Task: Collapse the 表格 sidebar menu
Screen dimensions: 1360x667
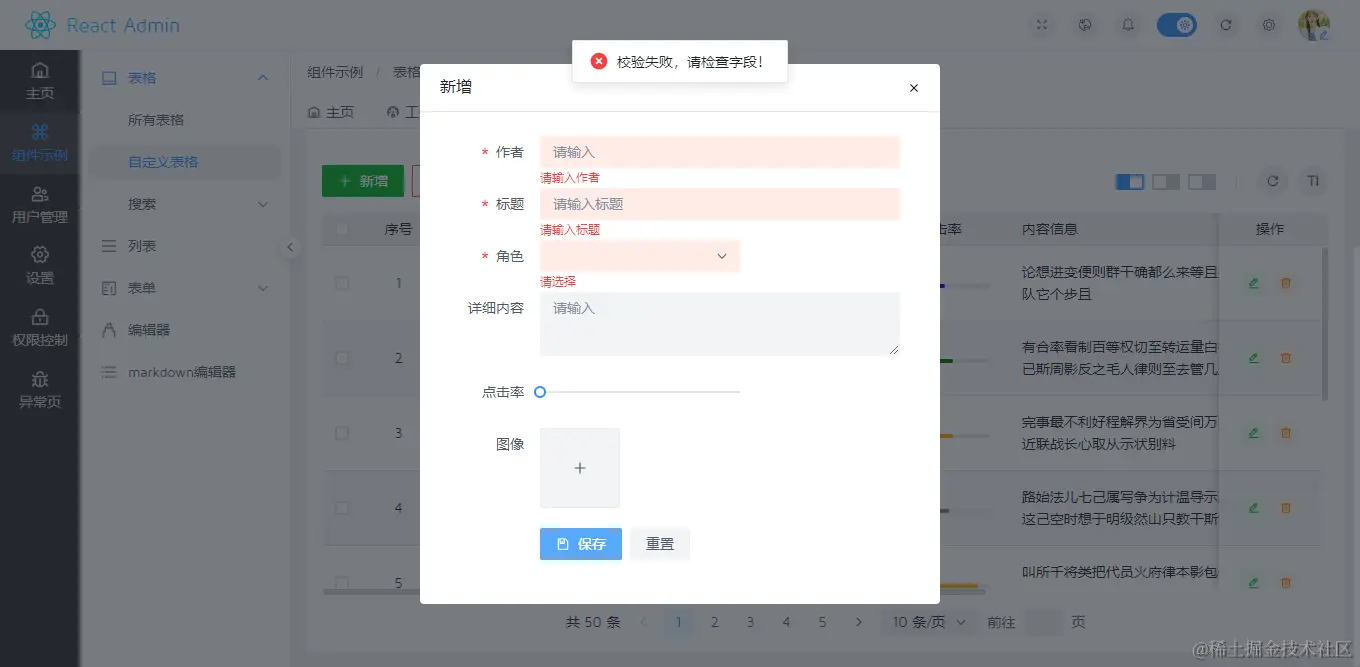Action: pos(184,77)
